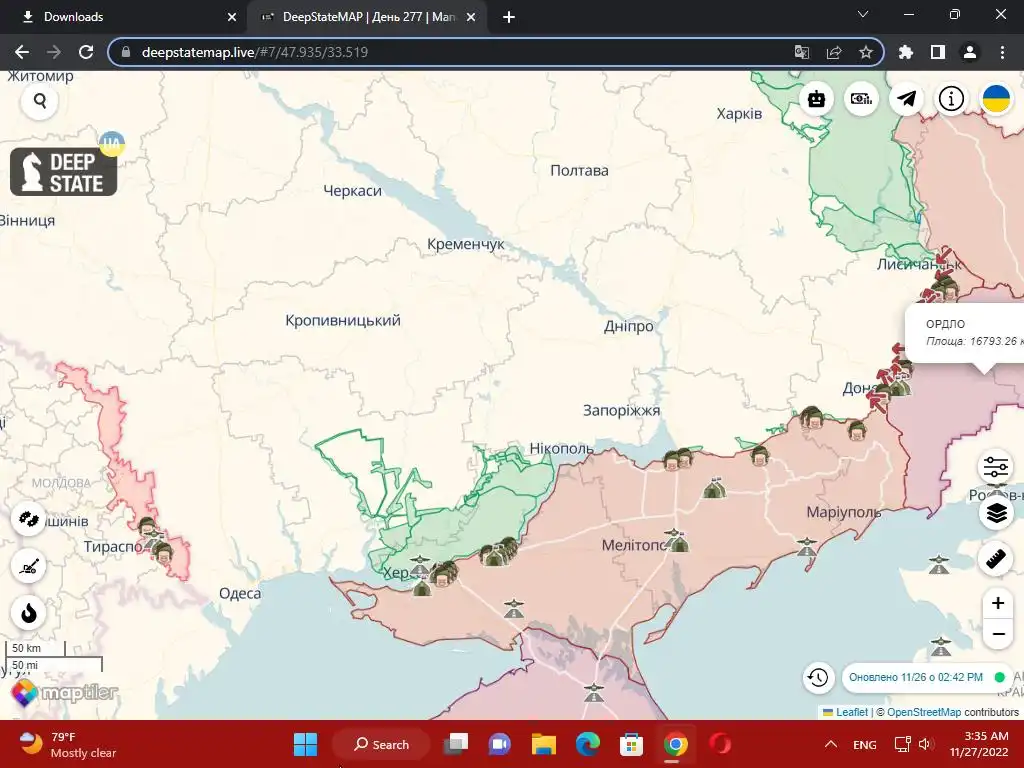
Task: Open Microsoft Store from taskbar
Action: pos(632,744)
